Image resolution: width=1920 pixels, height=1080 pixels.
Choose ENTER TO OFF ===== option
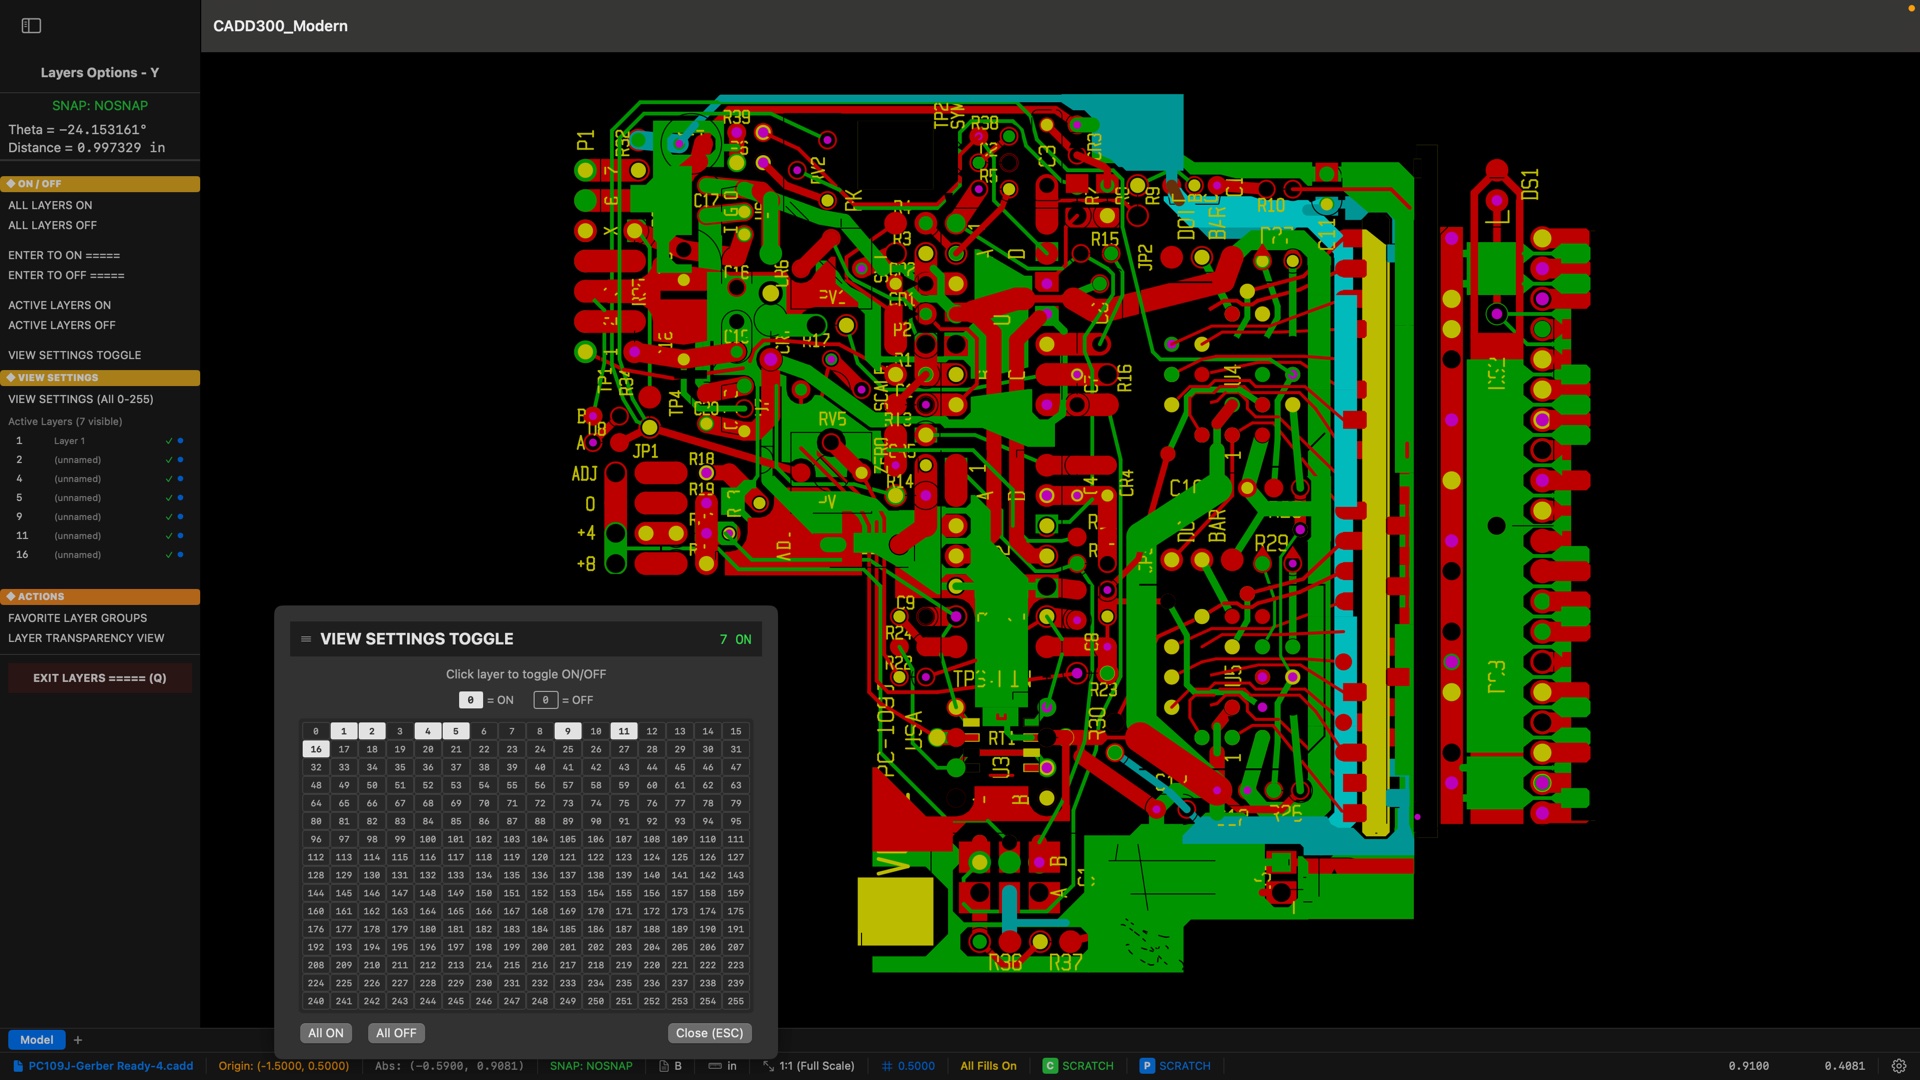coord(66,275)
